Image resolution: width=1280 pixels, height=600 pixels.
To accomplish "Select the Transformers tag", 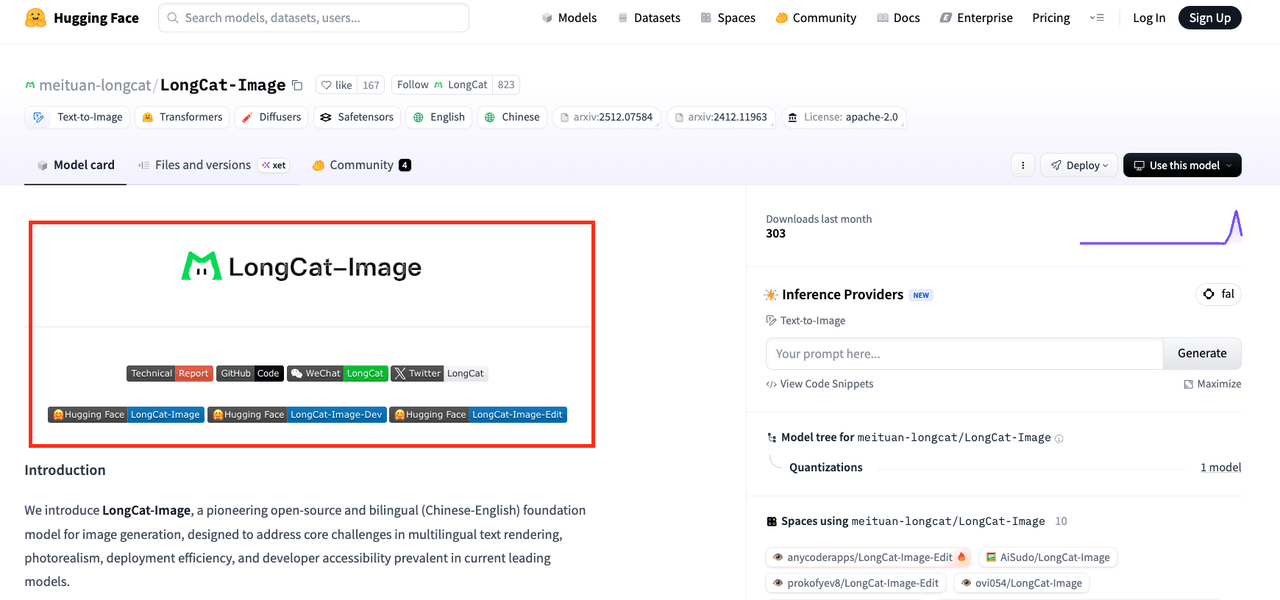I will click(x=182, y=117).
